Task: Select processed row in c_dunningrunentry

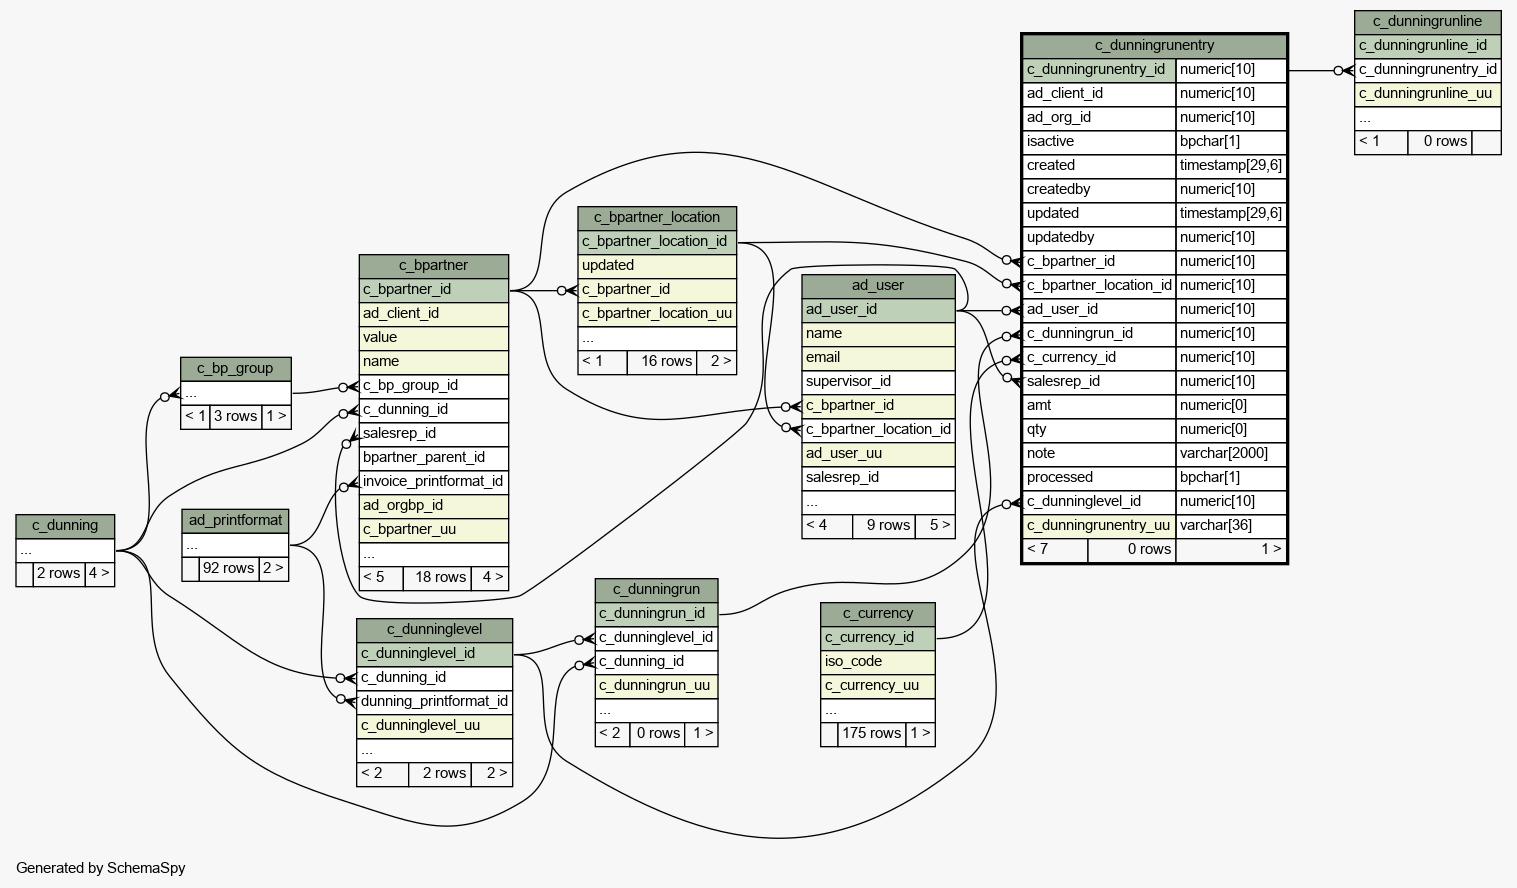Action: 1154,477
